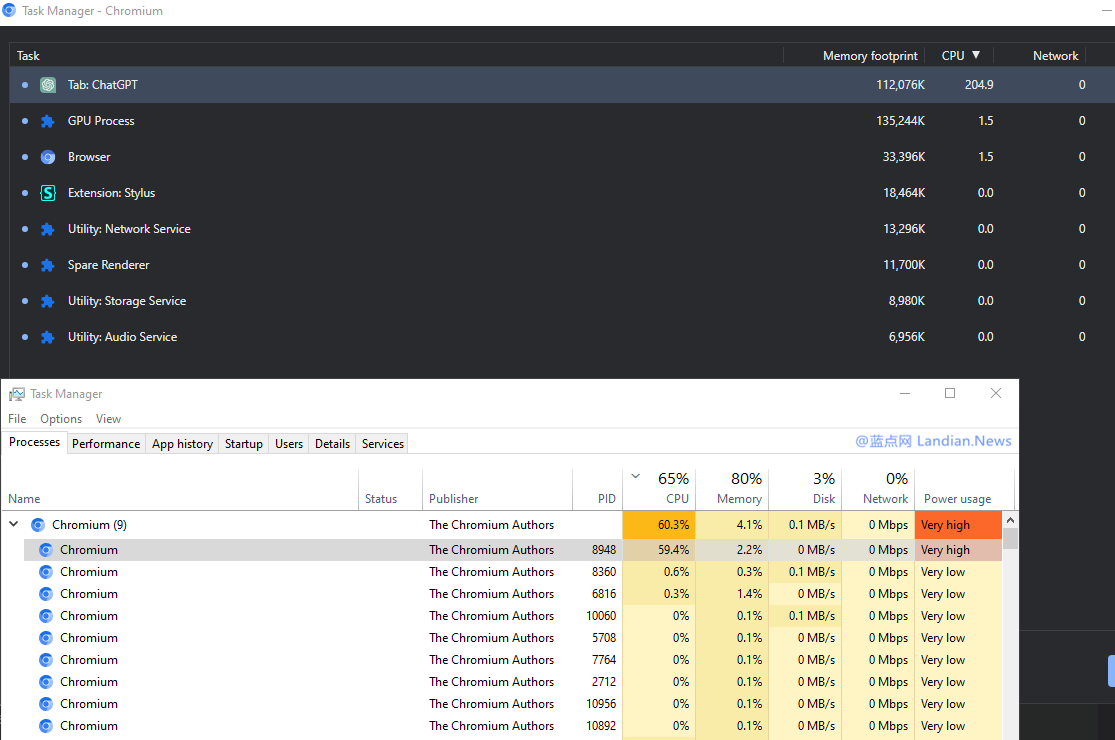Select the Extension: Stylus task row
Viewport: 1115px width, 740px height.
pos(562,193)
